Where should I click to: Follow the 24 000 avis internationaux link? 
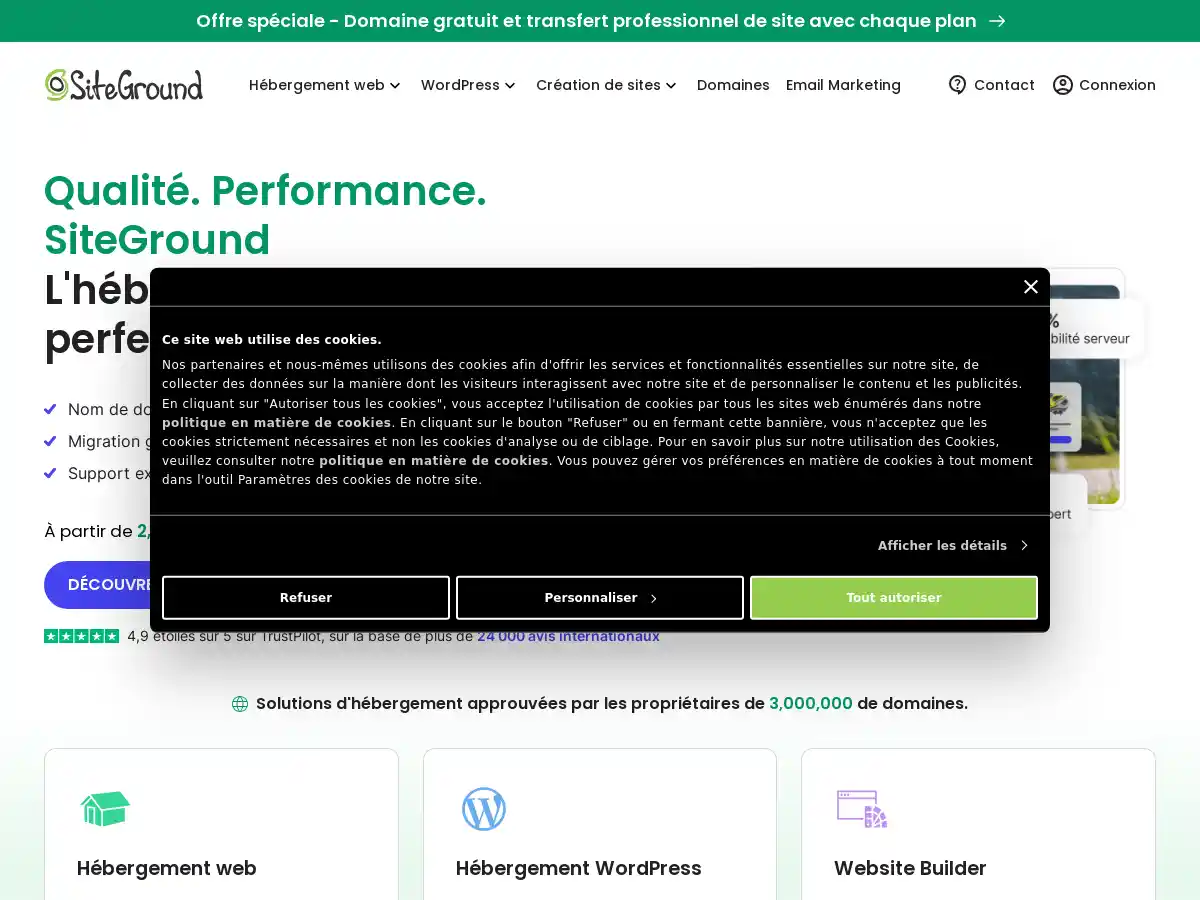[568, 635]
